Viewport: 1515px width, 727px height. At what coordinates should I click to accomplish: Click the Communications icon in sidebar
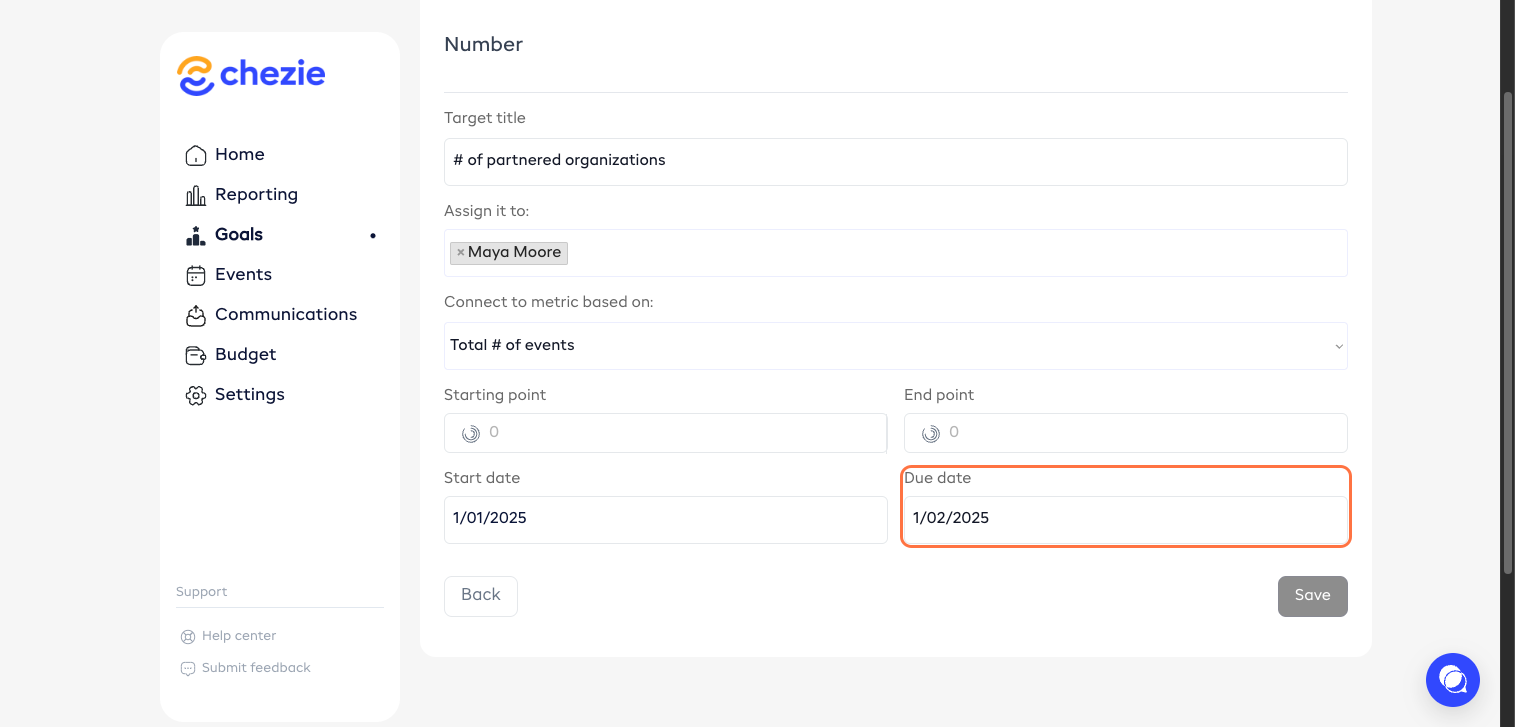point(196,315)
